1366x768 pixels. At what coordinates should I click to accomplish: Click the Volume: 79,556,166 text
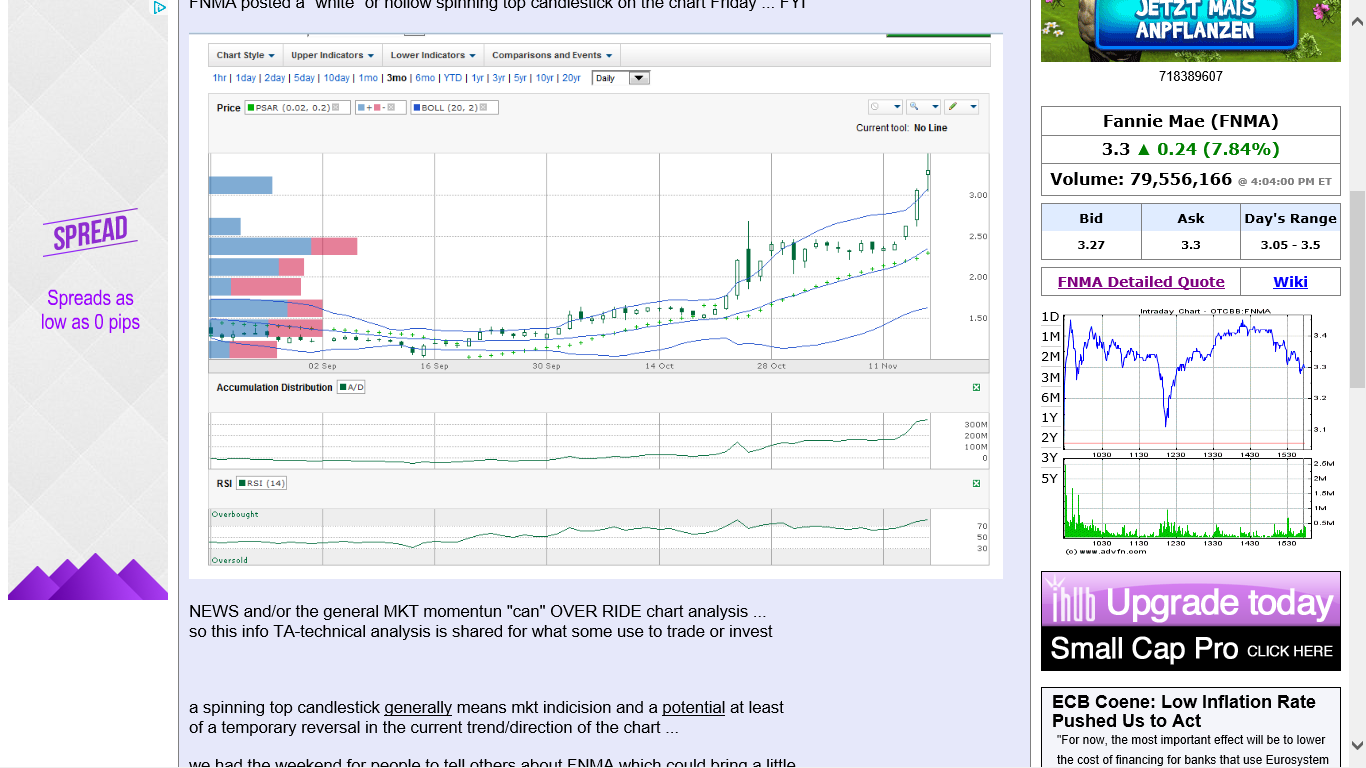point(1141,179)
